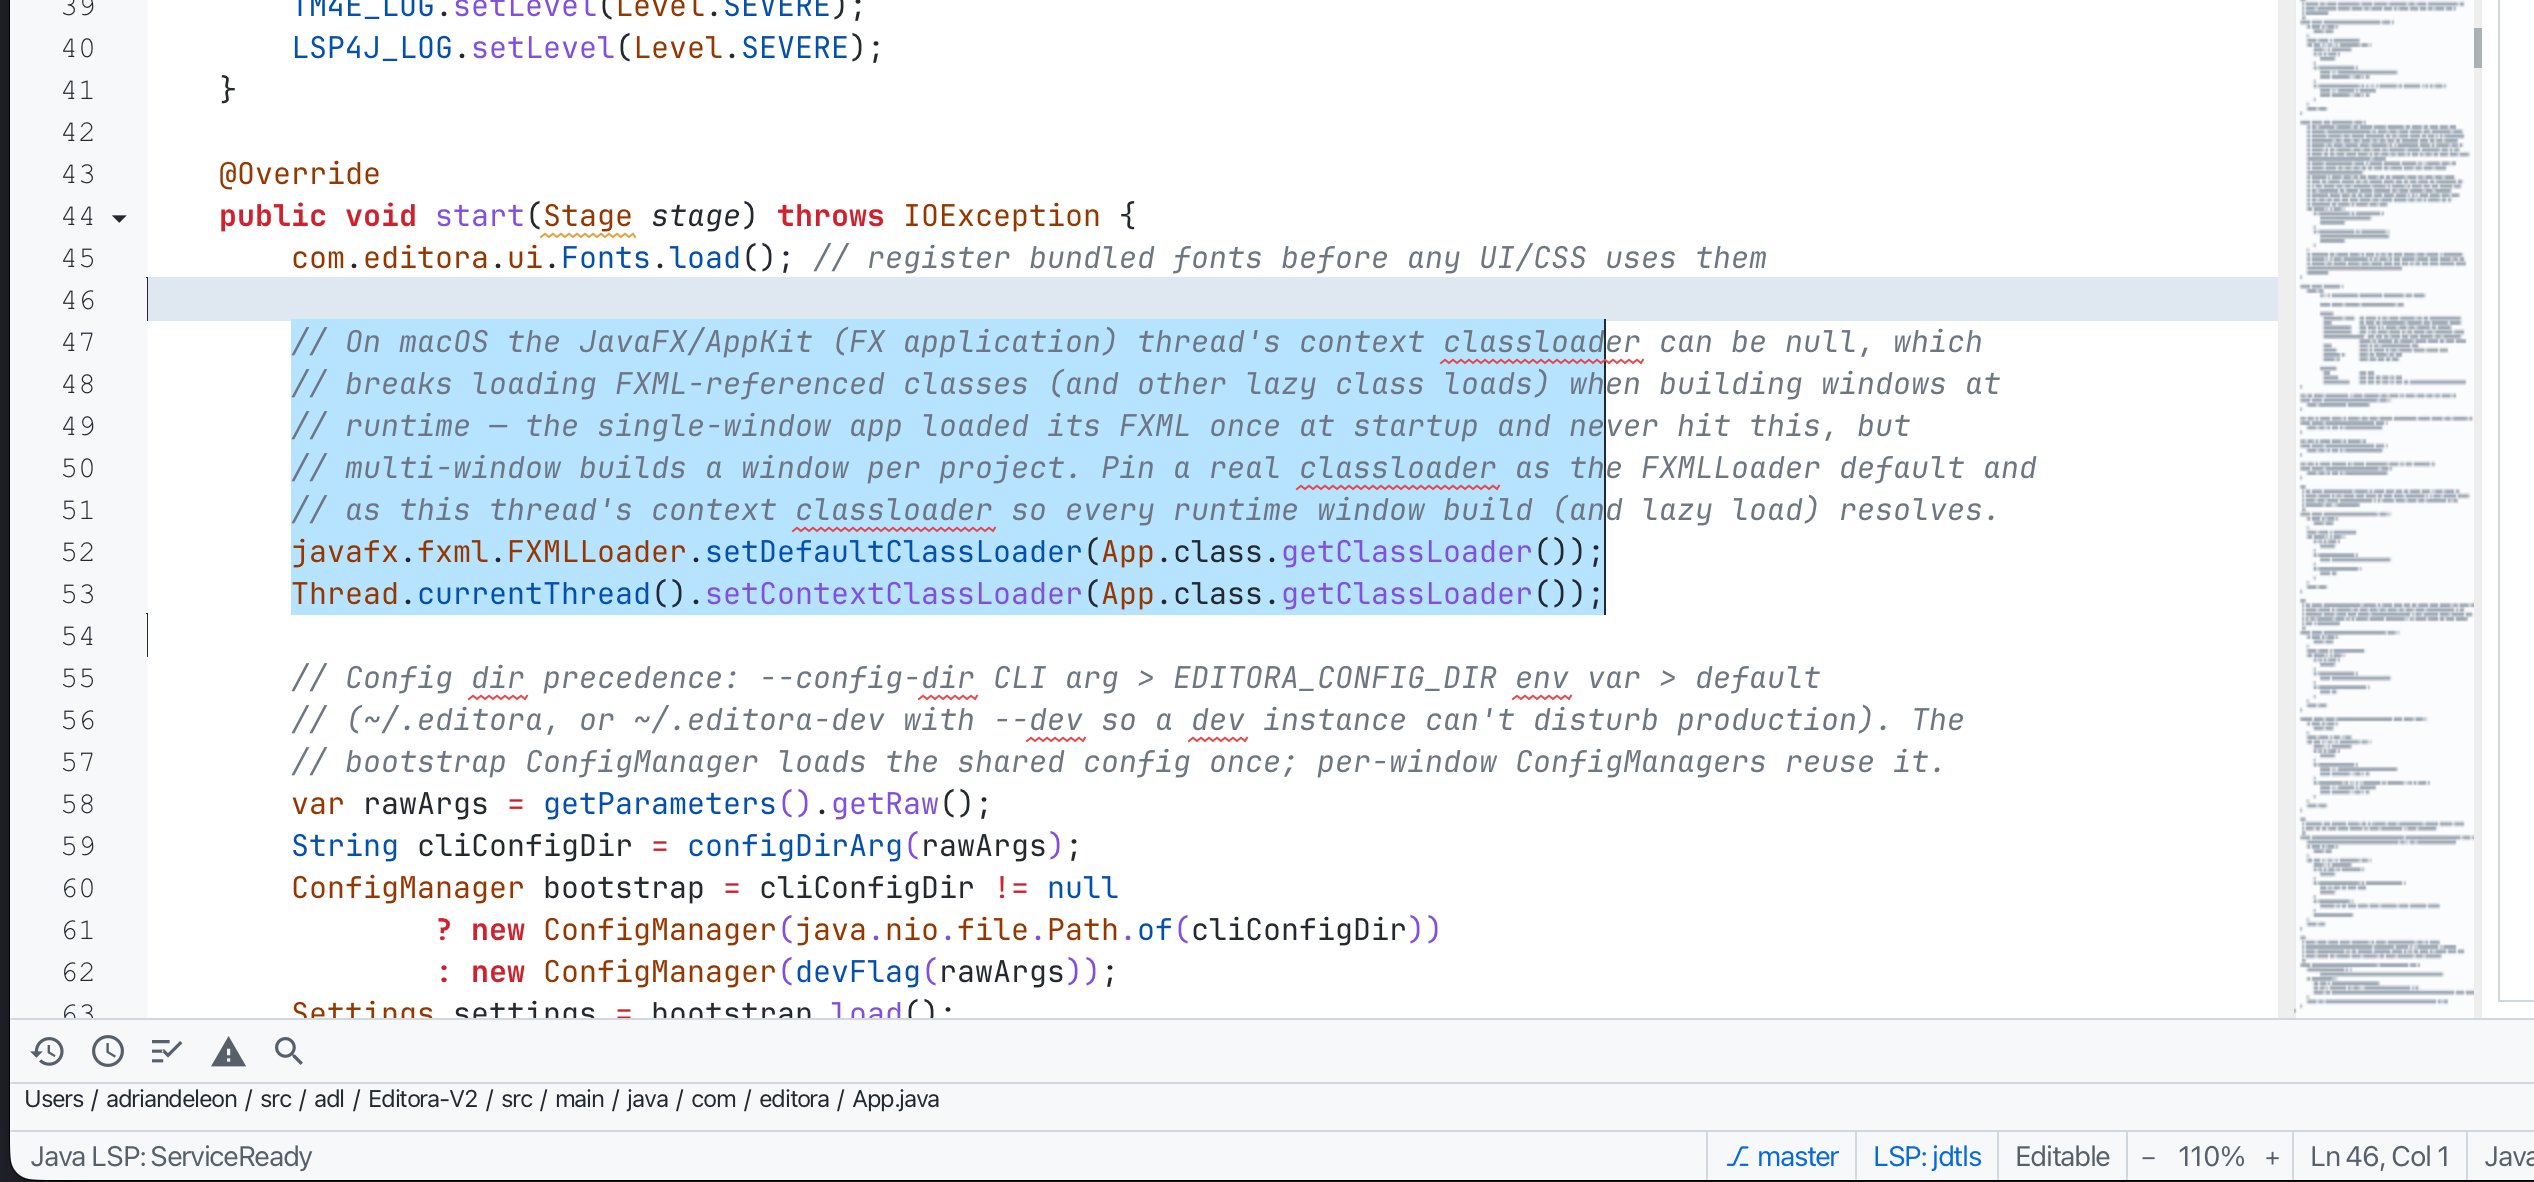
Task: Click setContextClassLoader method call
Action: pyautogui.click(x=893, y=594)
